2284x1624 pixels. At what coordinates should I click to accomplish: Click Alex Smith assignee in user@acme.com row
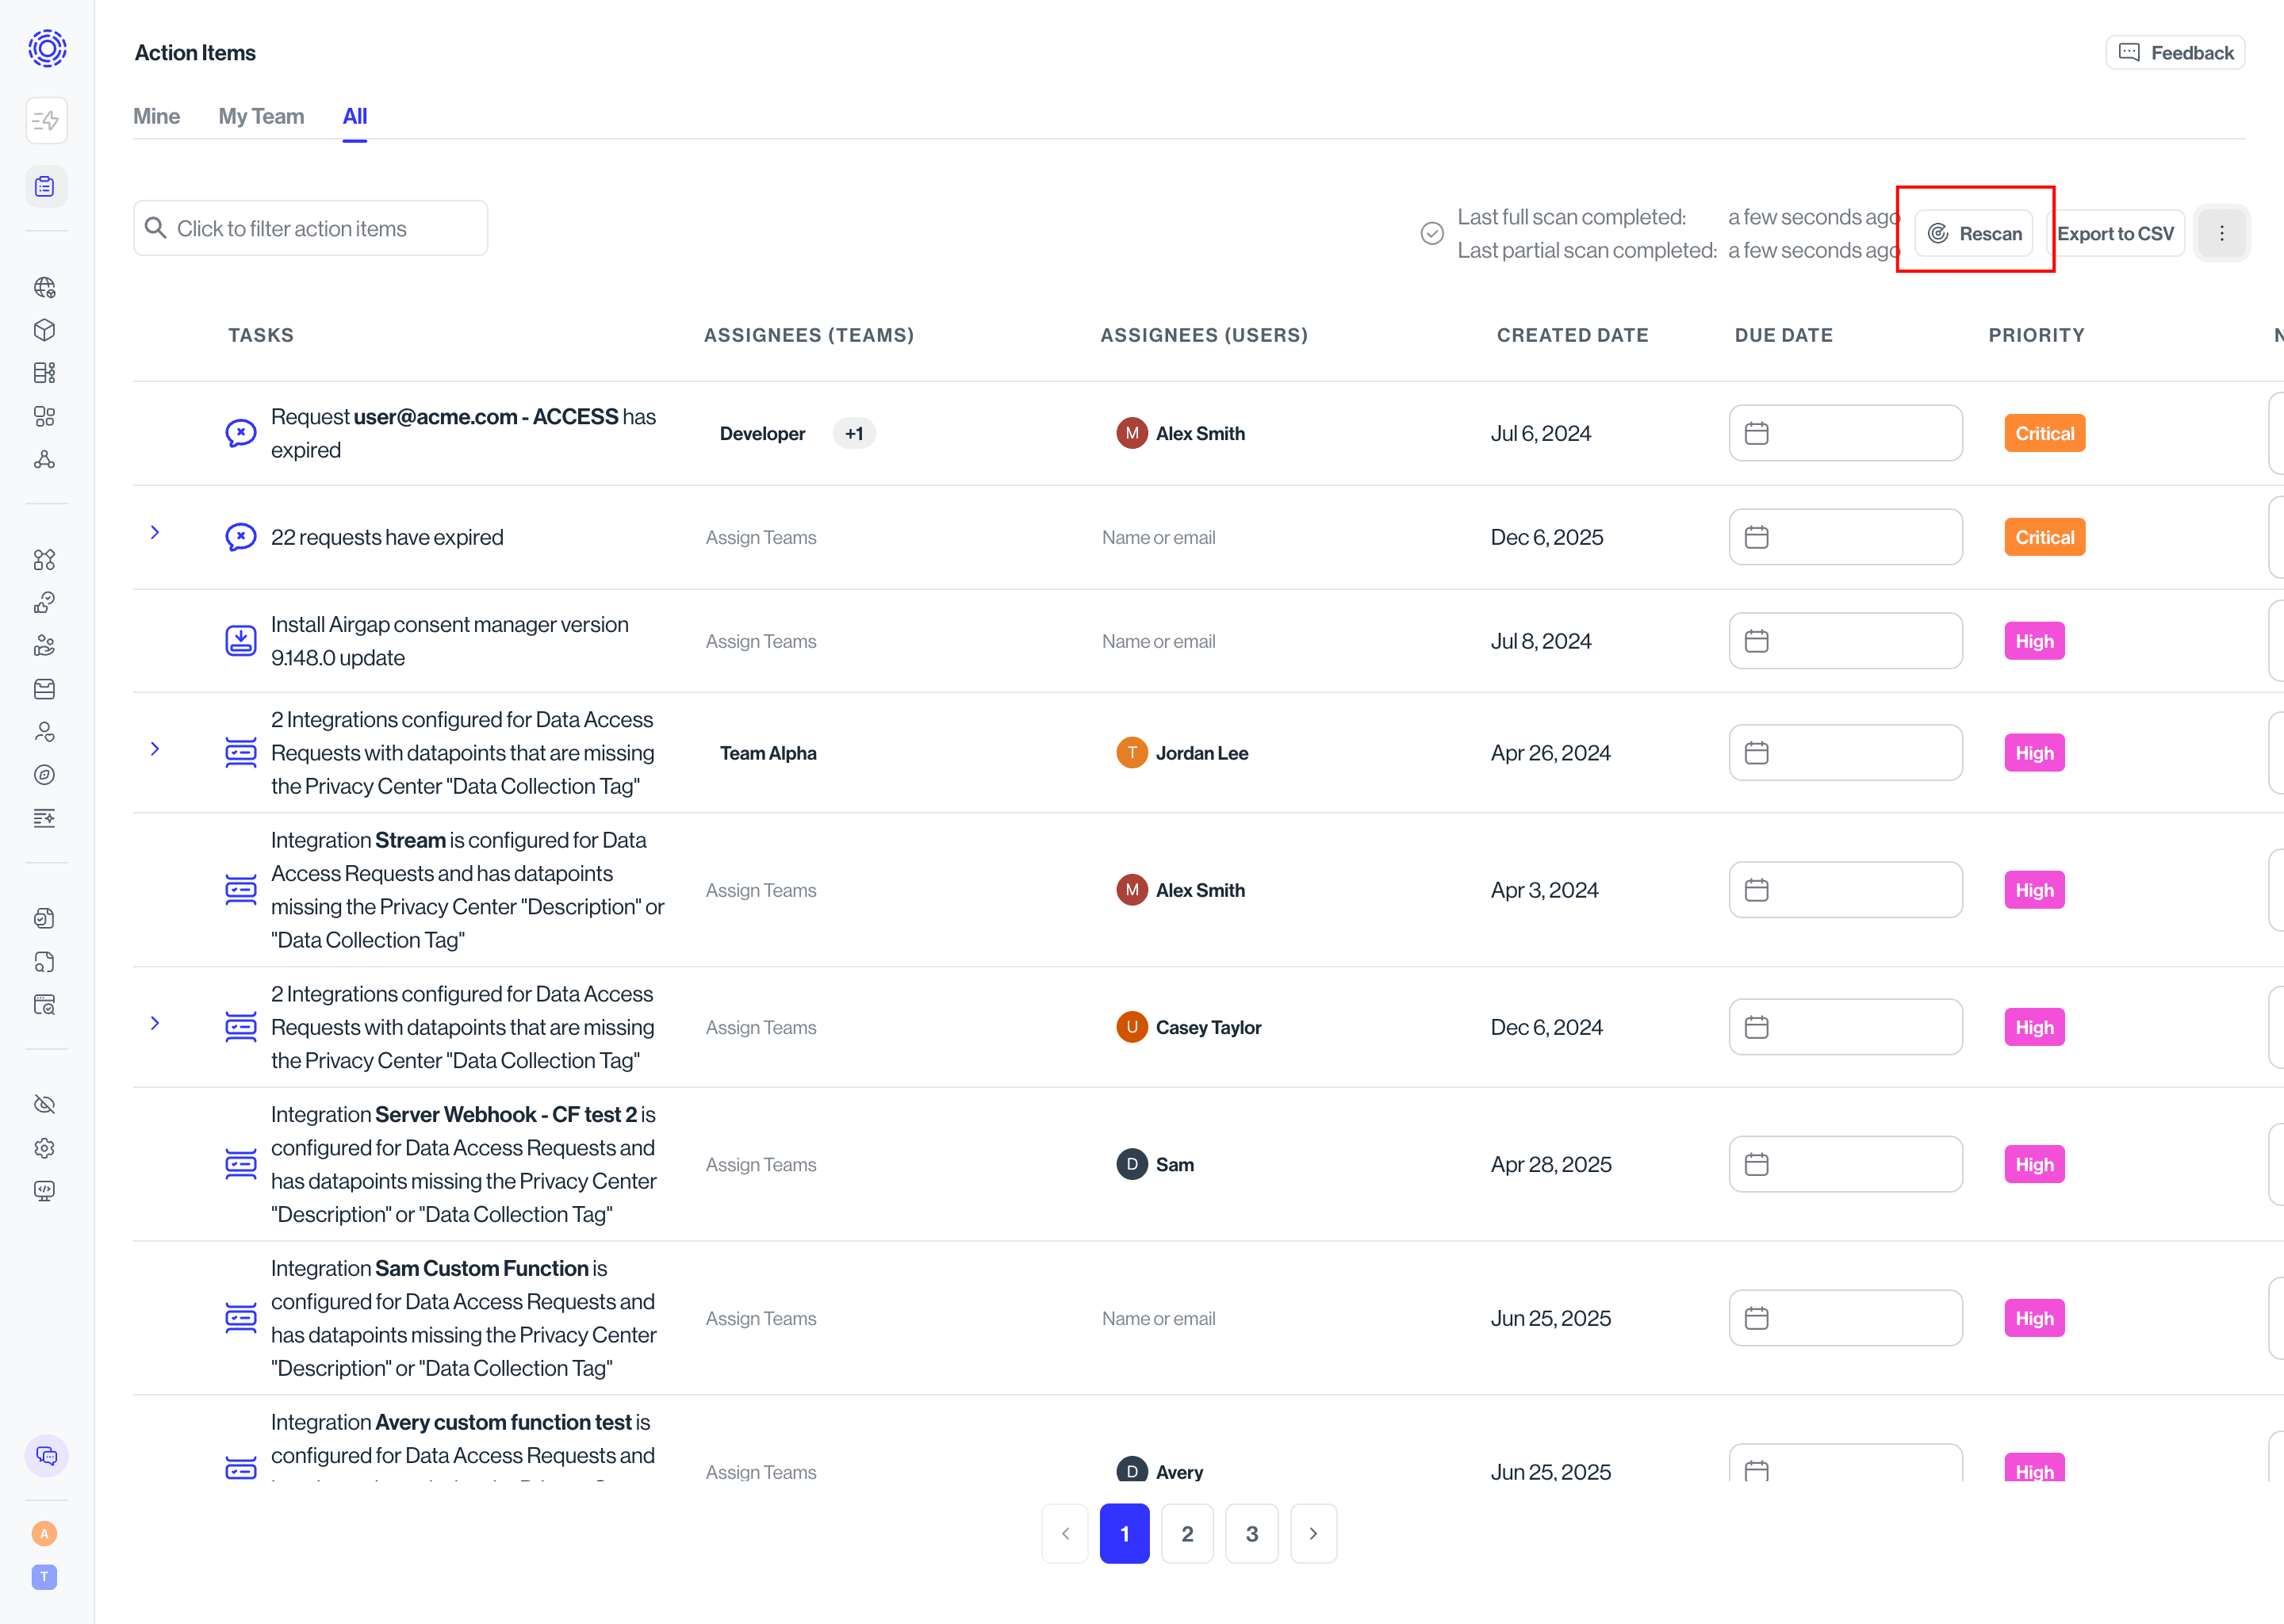[1181, 433]
